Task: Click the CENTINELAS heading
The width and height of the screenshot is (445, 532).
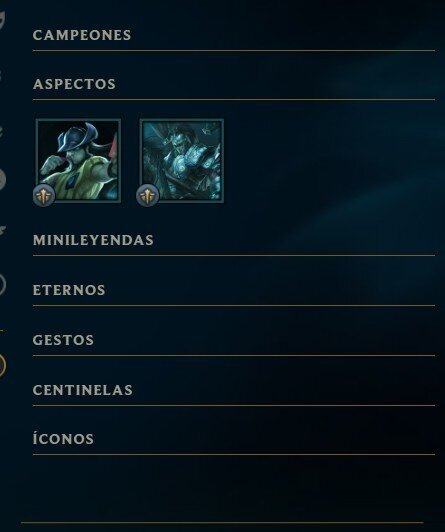Action: [x=83, y=390]
